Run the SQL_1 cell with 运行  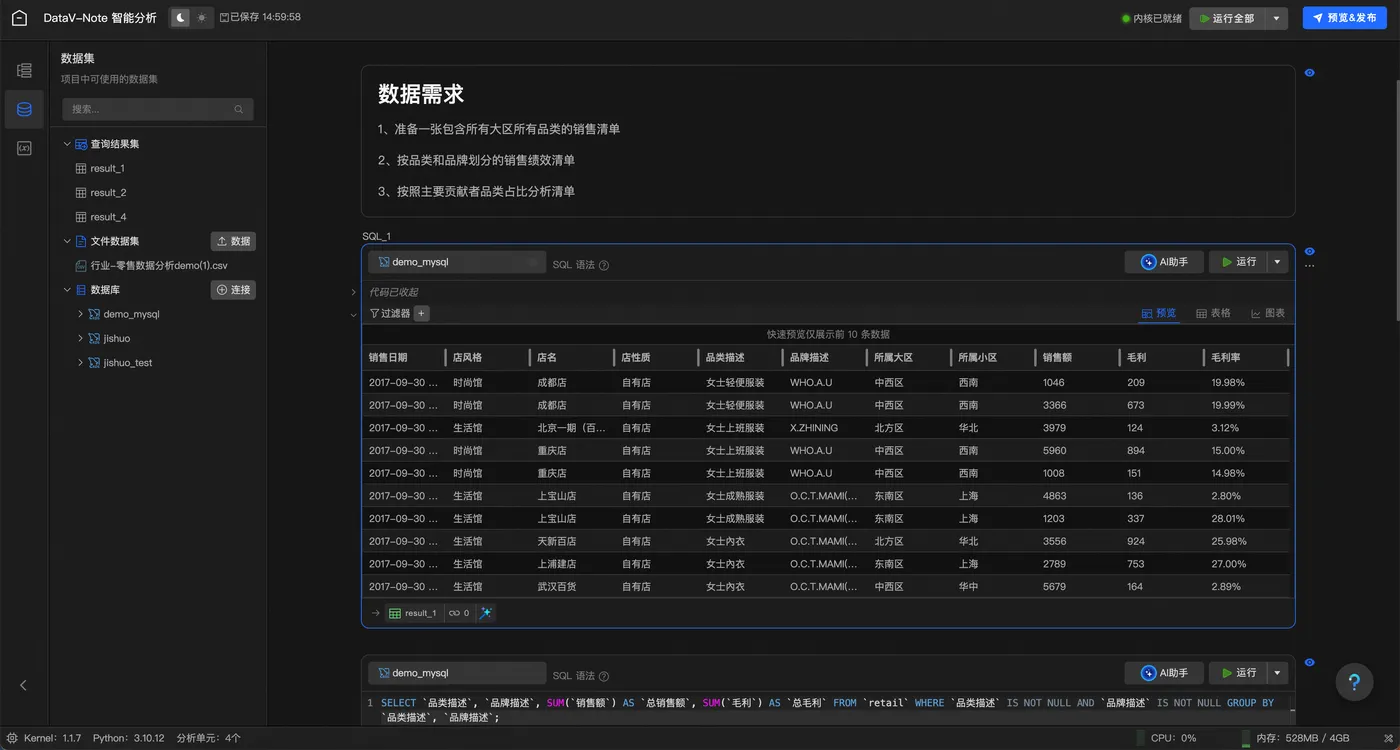[1237, 262]
